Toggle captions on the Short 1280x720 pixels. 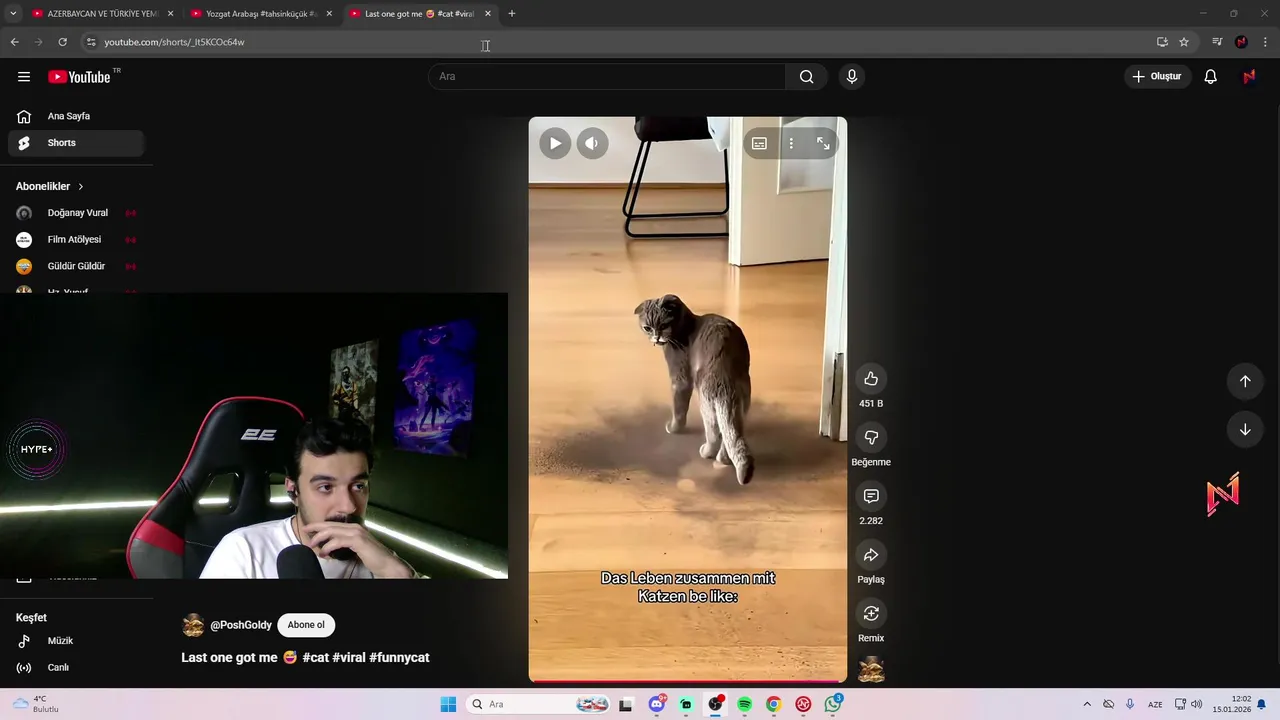[759, 143]
